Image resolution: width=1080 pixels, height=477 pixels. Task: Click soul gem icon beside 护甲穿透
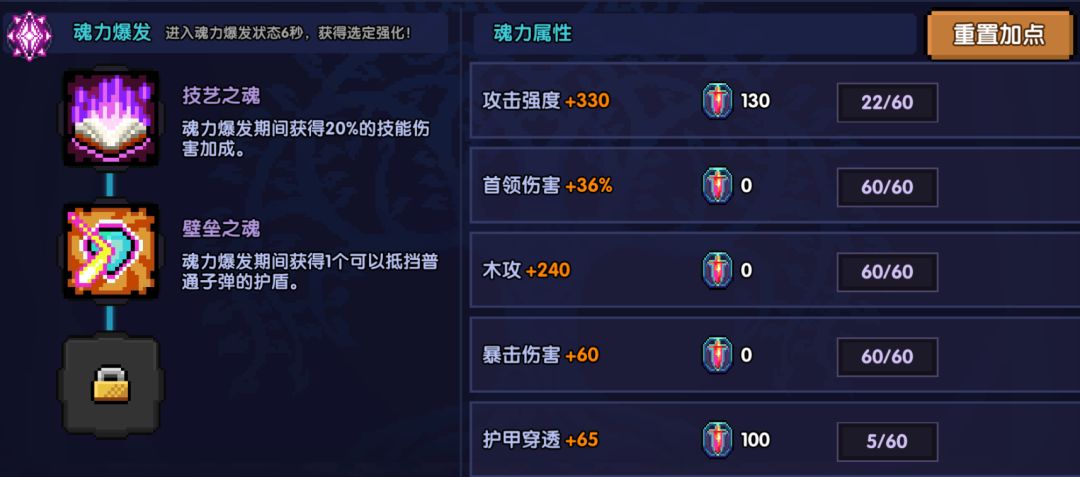[716, 440]
